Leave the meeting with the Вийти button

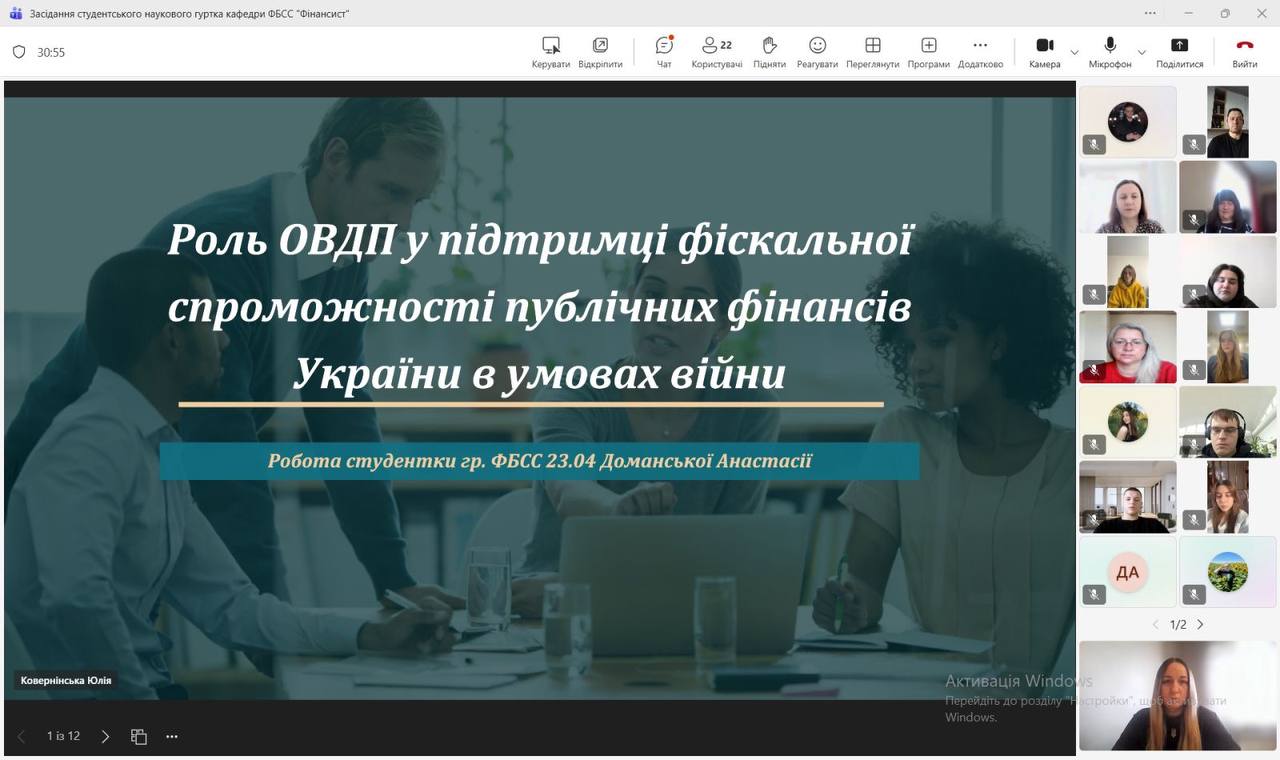point(1244,52)
